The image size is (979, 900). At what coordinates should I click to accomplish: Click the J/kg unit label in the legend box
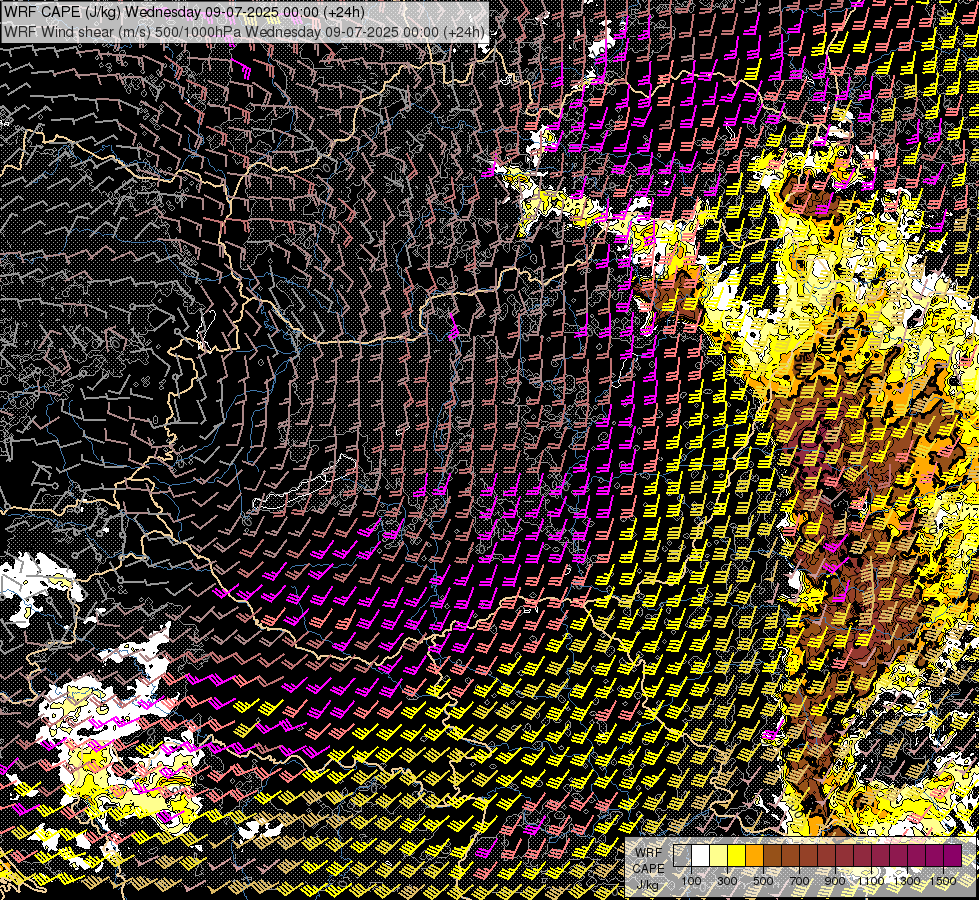(x=648, y=884)
